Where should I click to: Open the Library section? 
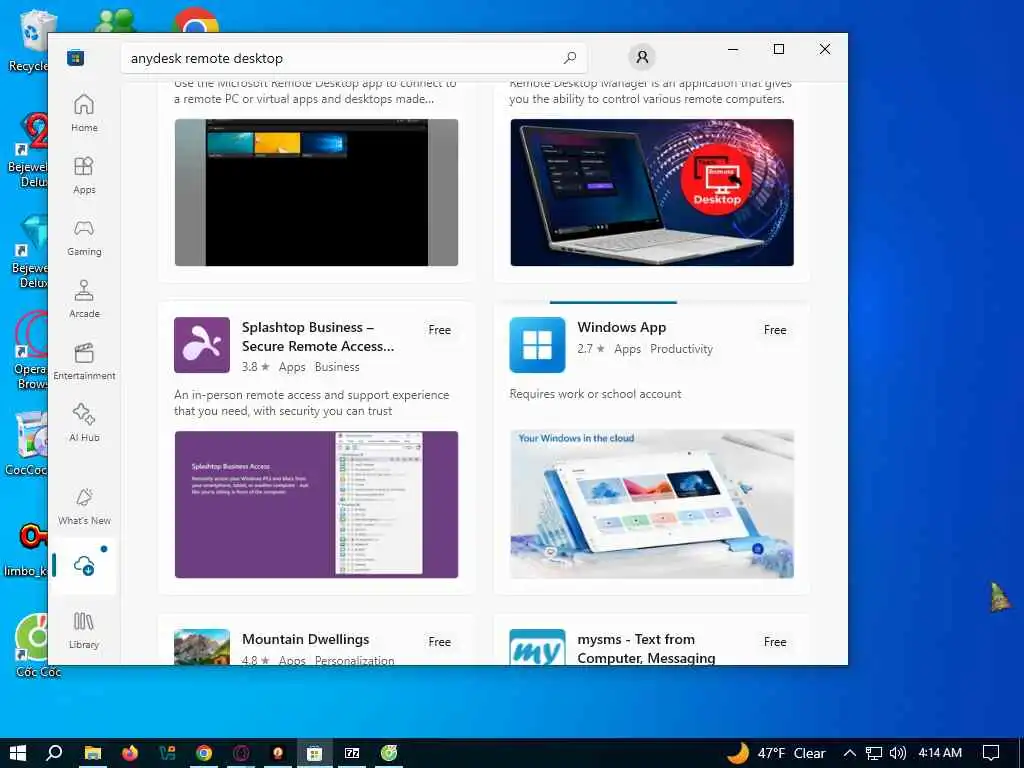(84, 630)
